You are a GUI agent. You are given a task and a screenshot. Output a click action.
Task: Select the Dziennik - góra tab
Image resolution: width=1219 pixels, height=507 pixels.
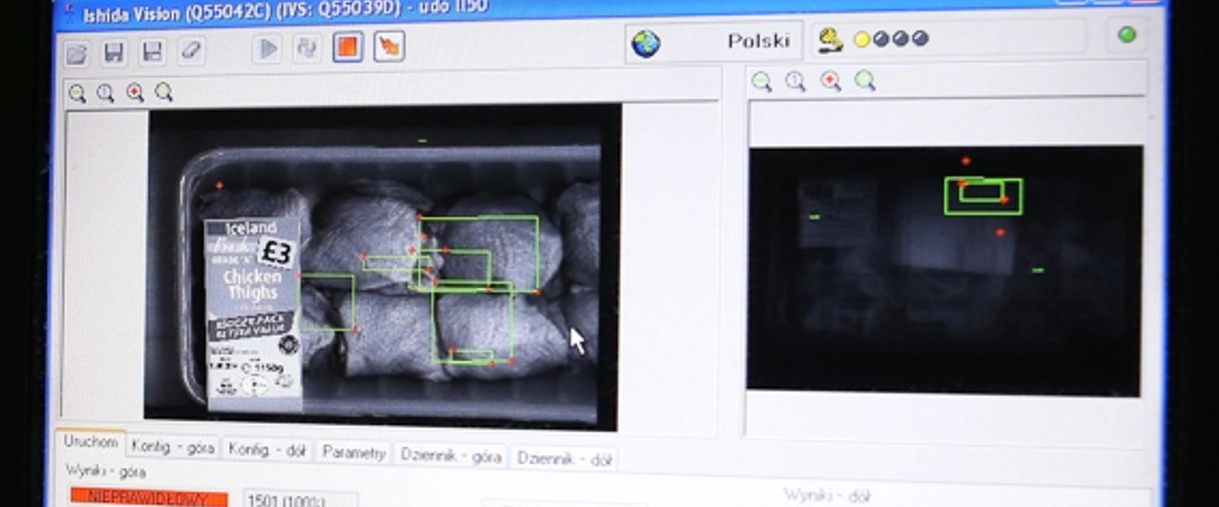pos(451,456)
